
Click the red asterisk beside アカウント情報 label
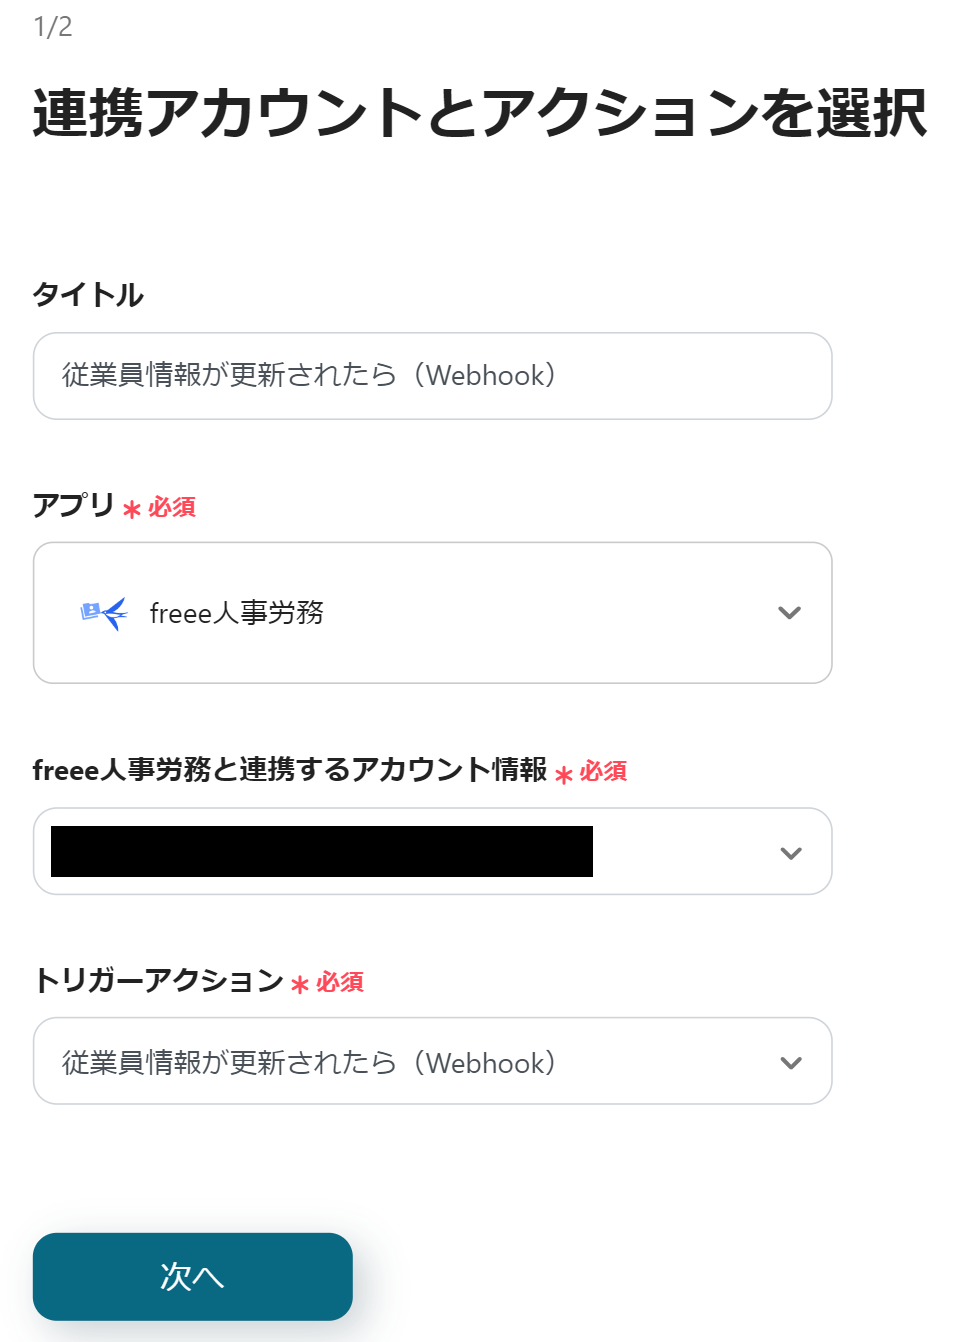[x=564, y=774]
